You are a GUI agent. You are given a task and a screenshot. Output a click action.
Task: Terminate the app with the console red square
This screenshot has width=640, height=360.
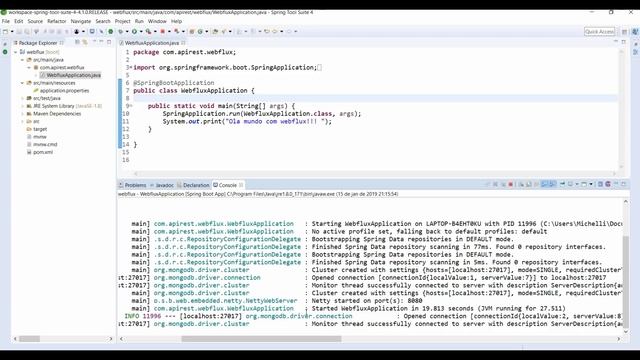510,184
